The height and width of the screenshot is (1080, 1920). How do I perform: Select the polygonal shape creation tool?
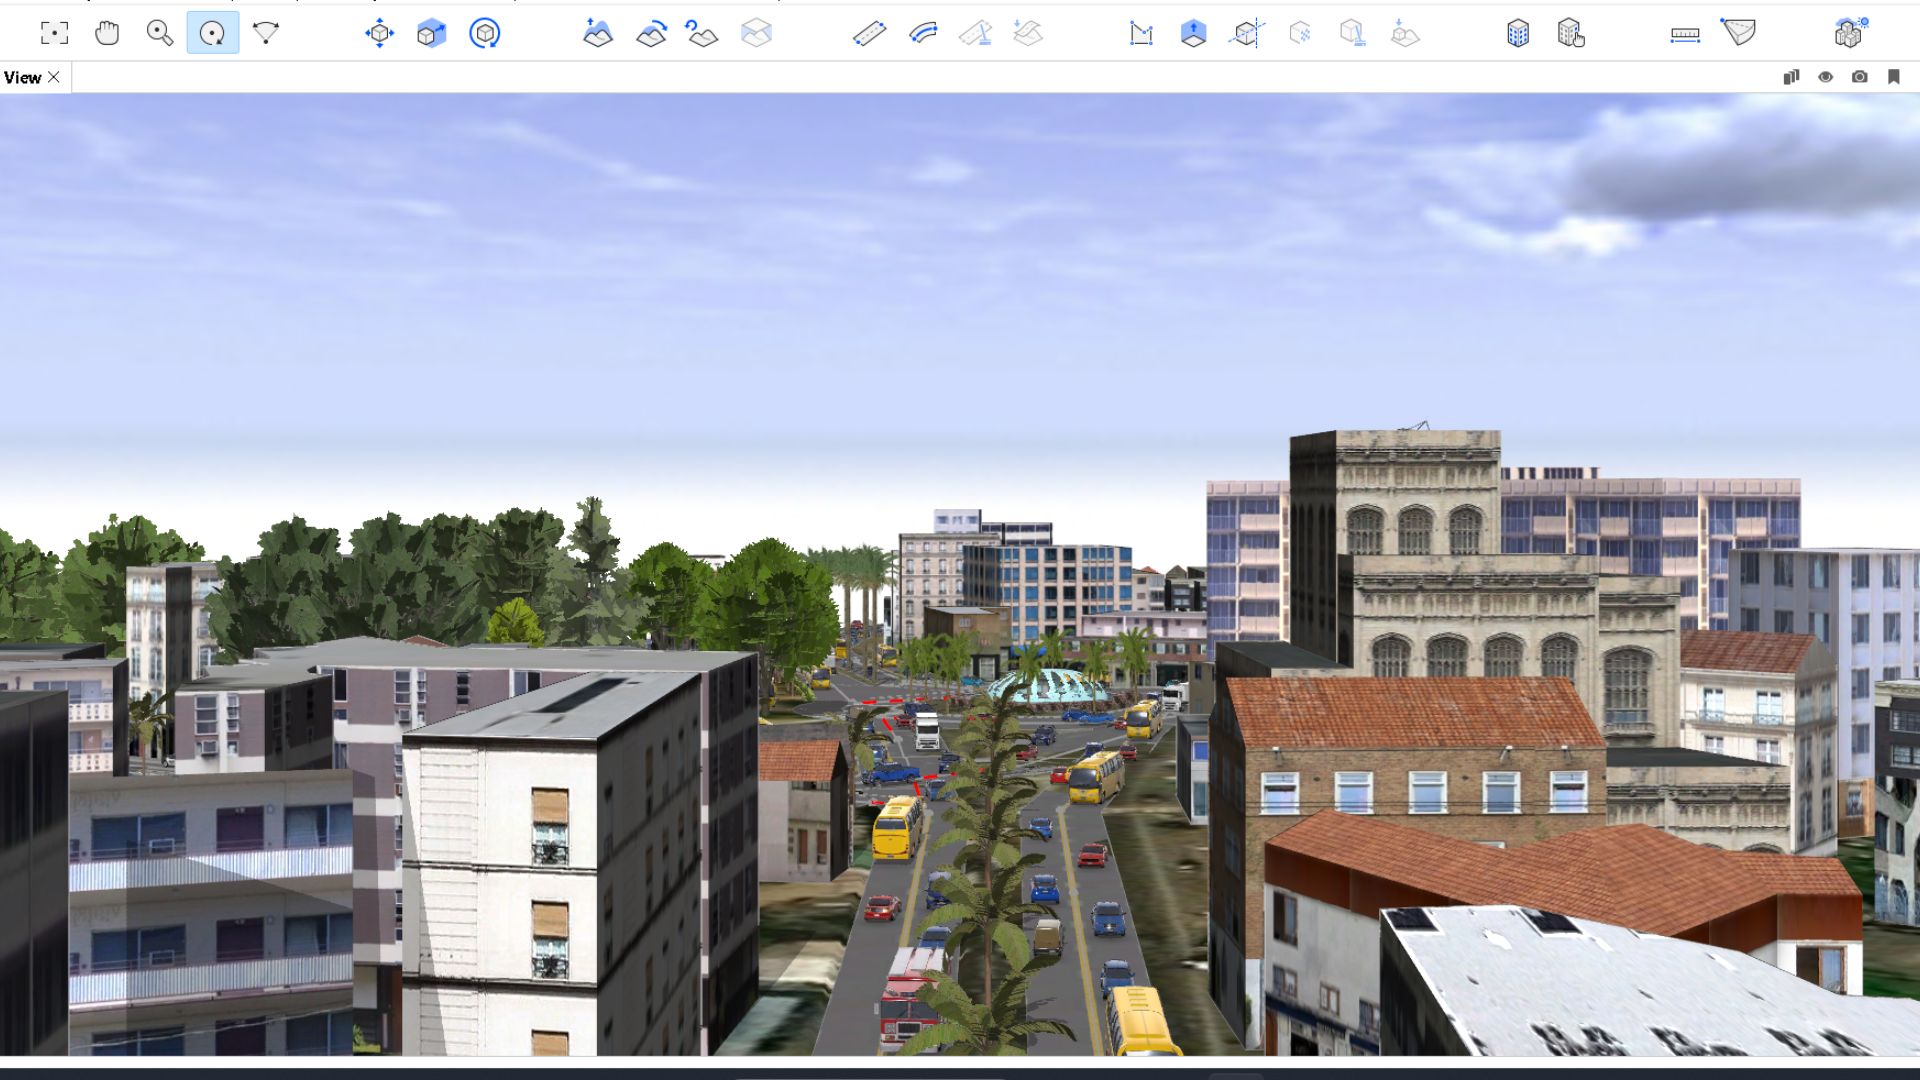point(1141,33)
